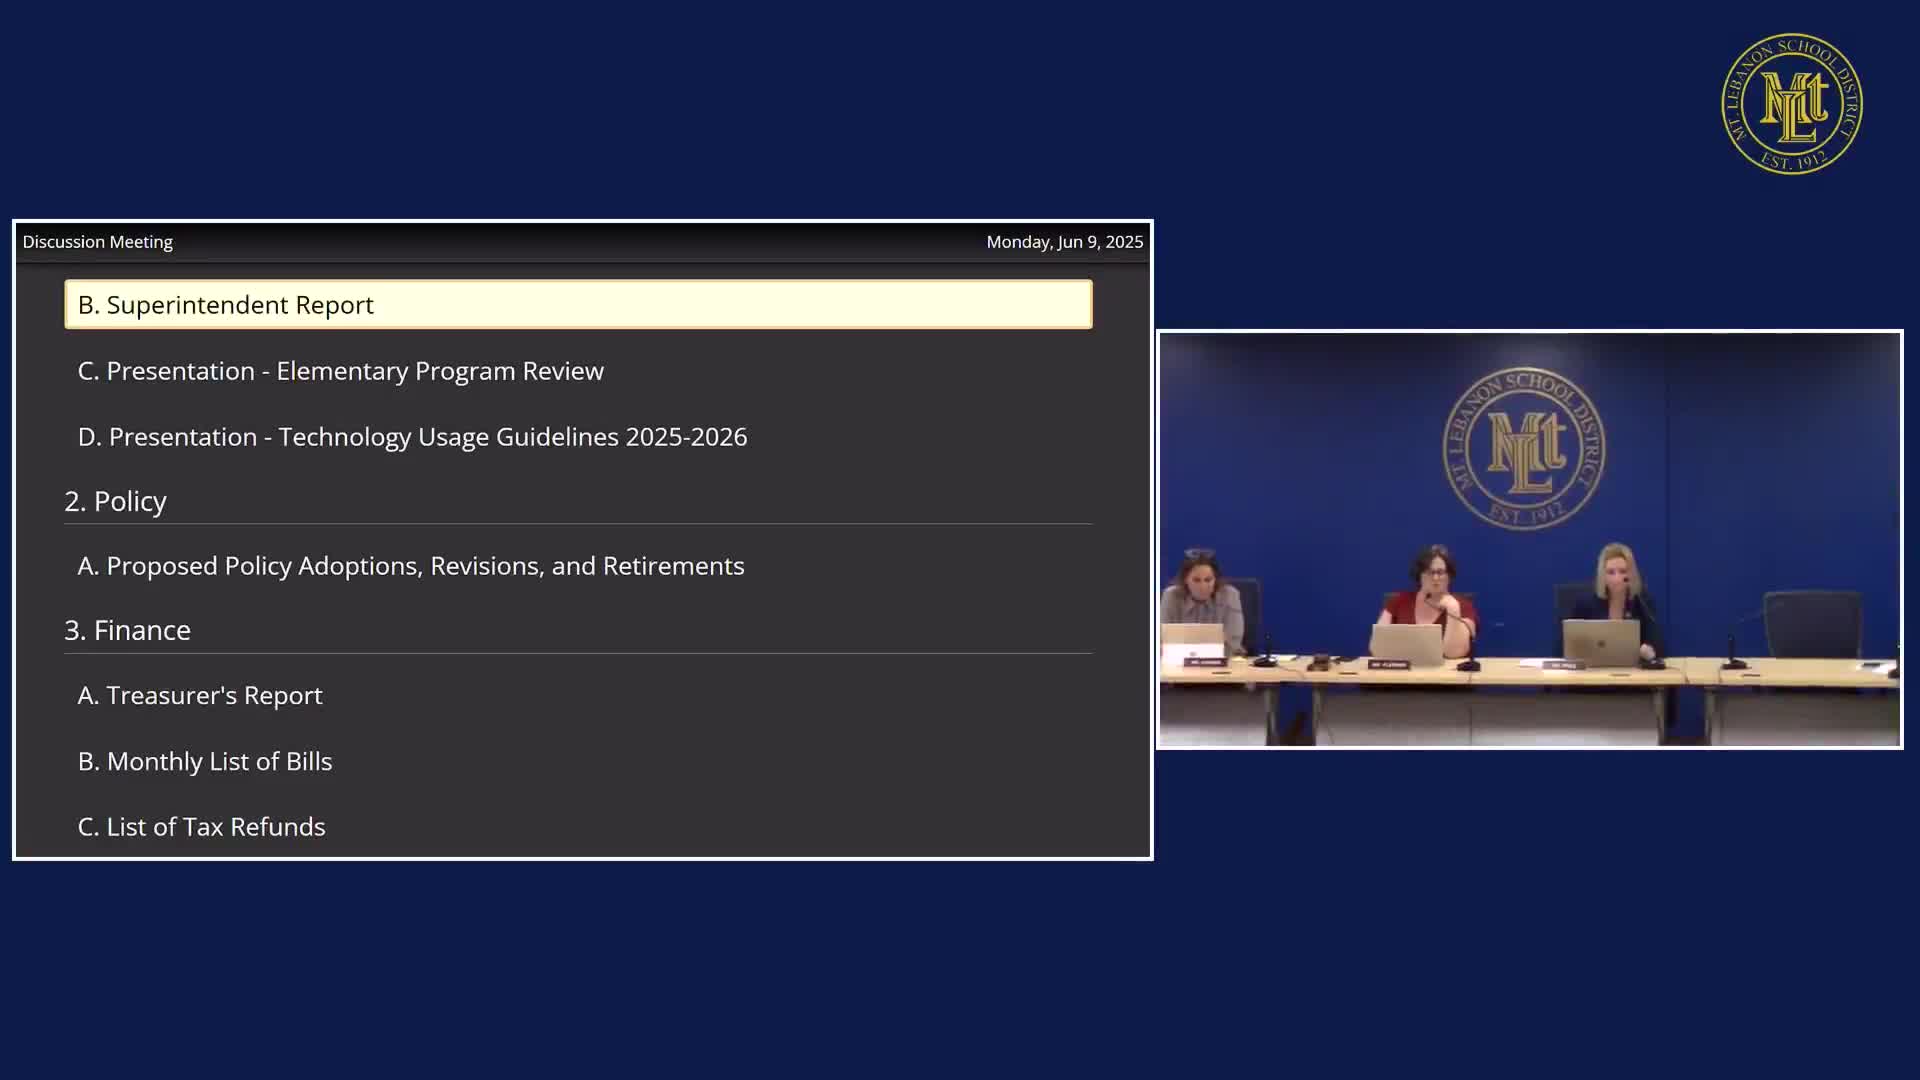This screenshot has height=1080, width=1920.
Task: Open Proposed Policy Adoptions, Revisions, and Retirements
Action: (411, 566)
